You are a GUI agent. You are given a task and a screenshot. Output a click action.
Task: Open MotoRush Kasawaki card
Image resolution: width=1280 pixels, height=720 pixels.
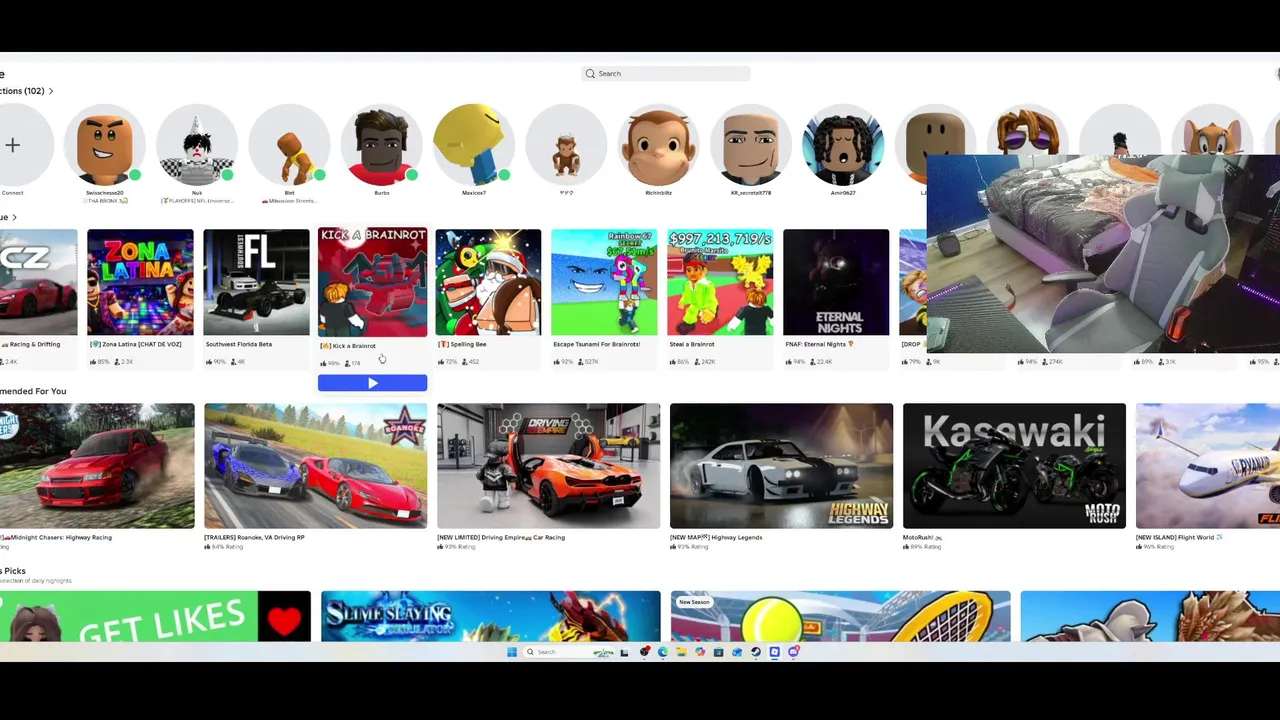(1014, 466)
